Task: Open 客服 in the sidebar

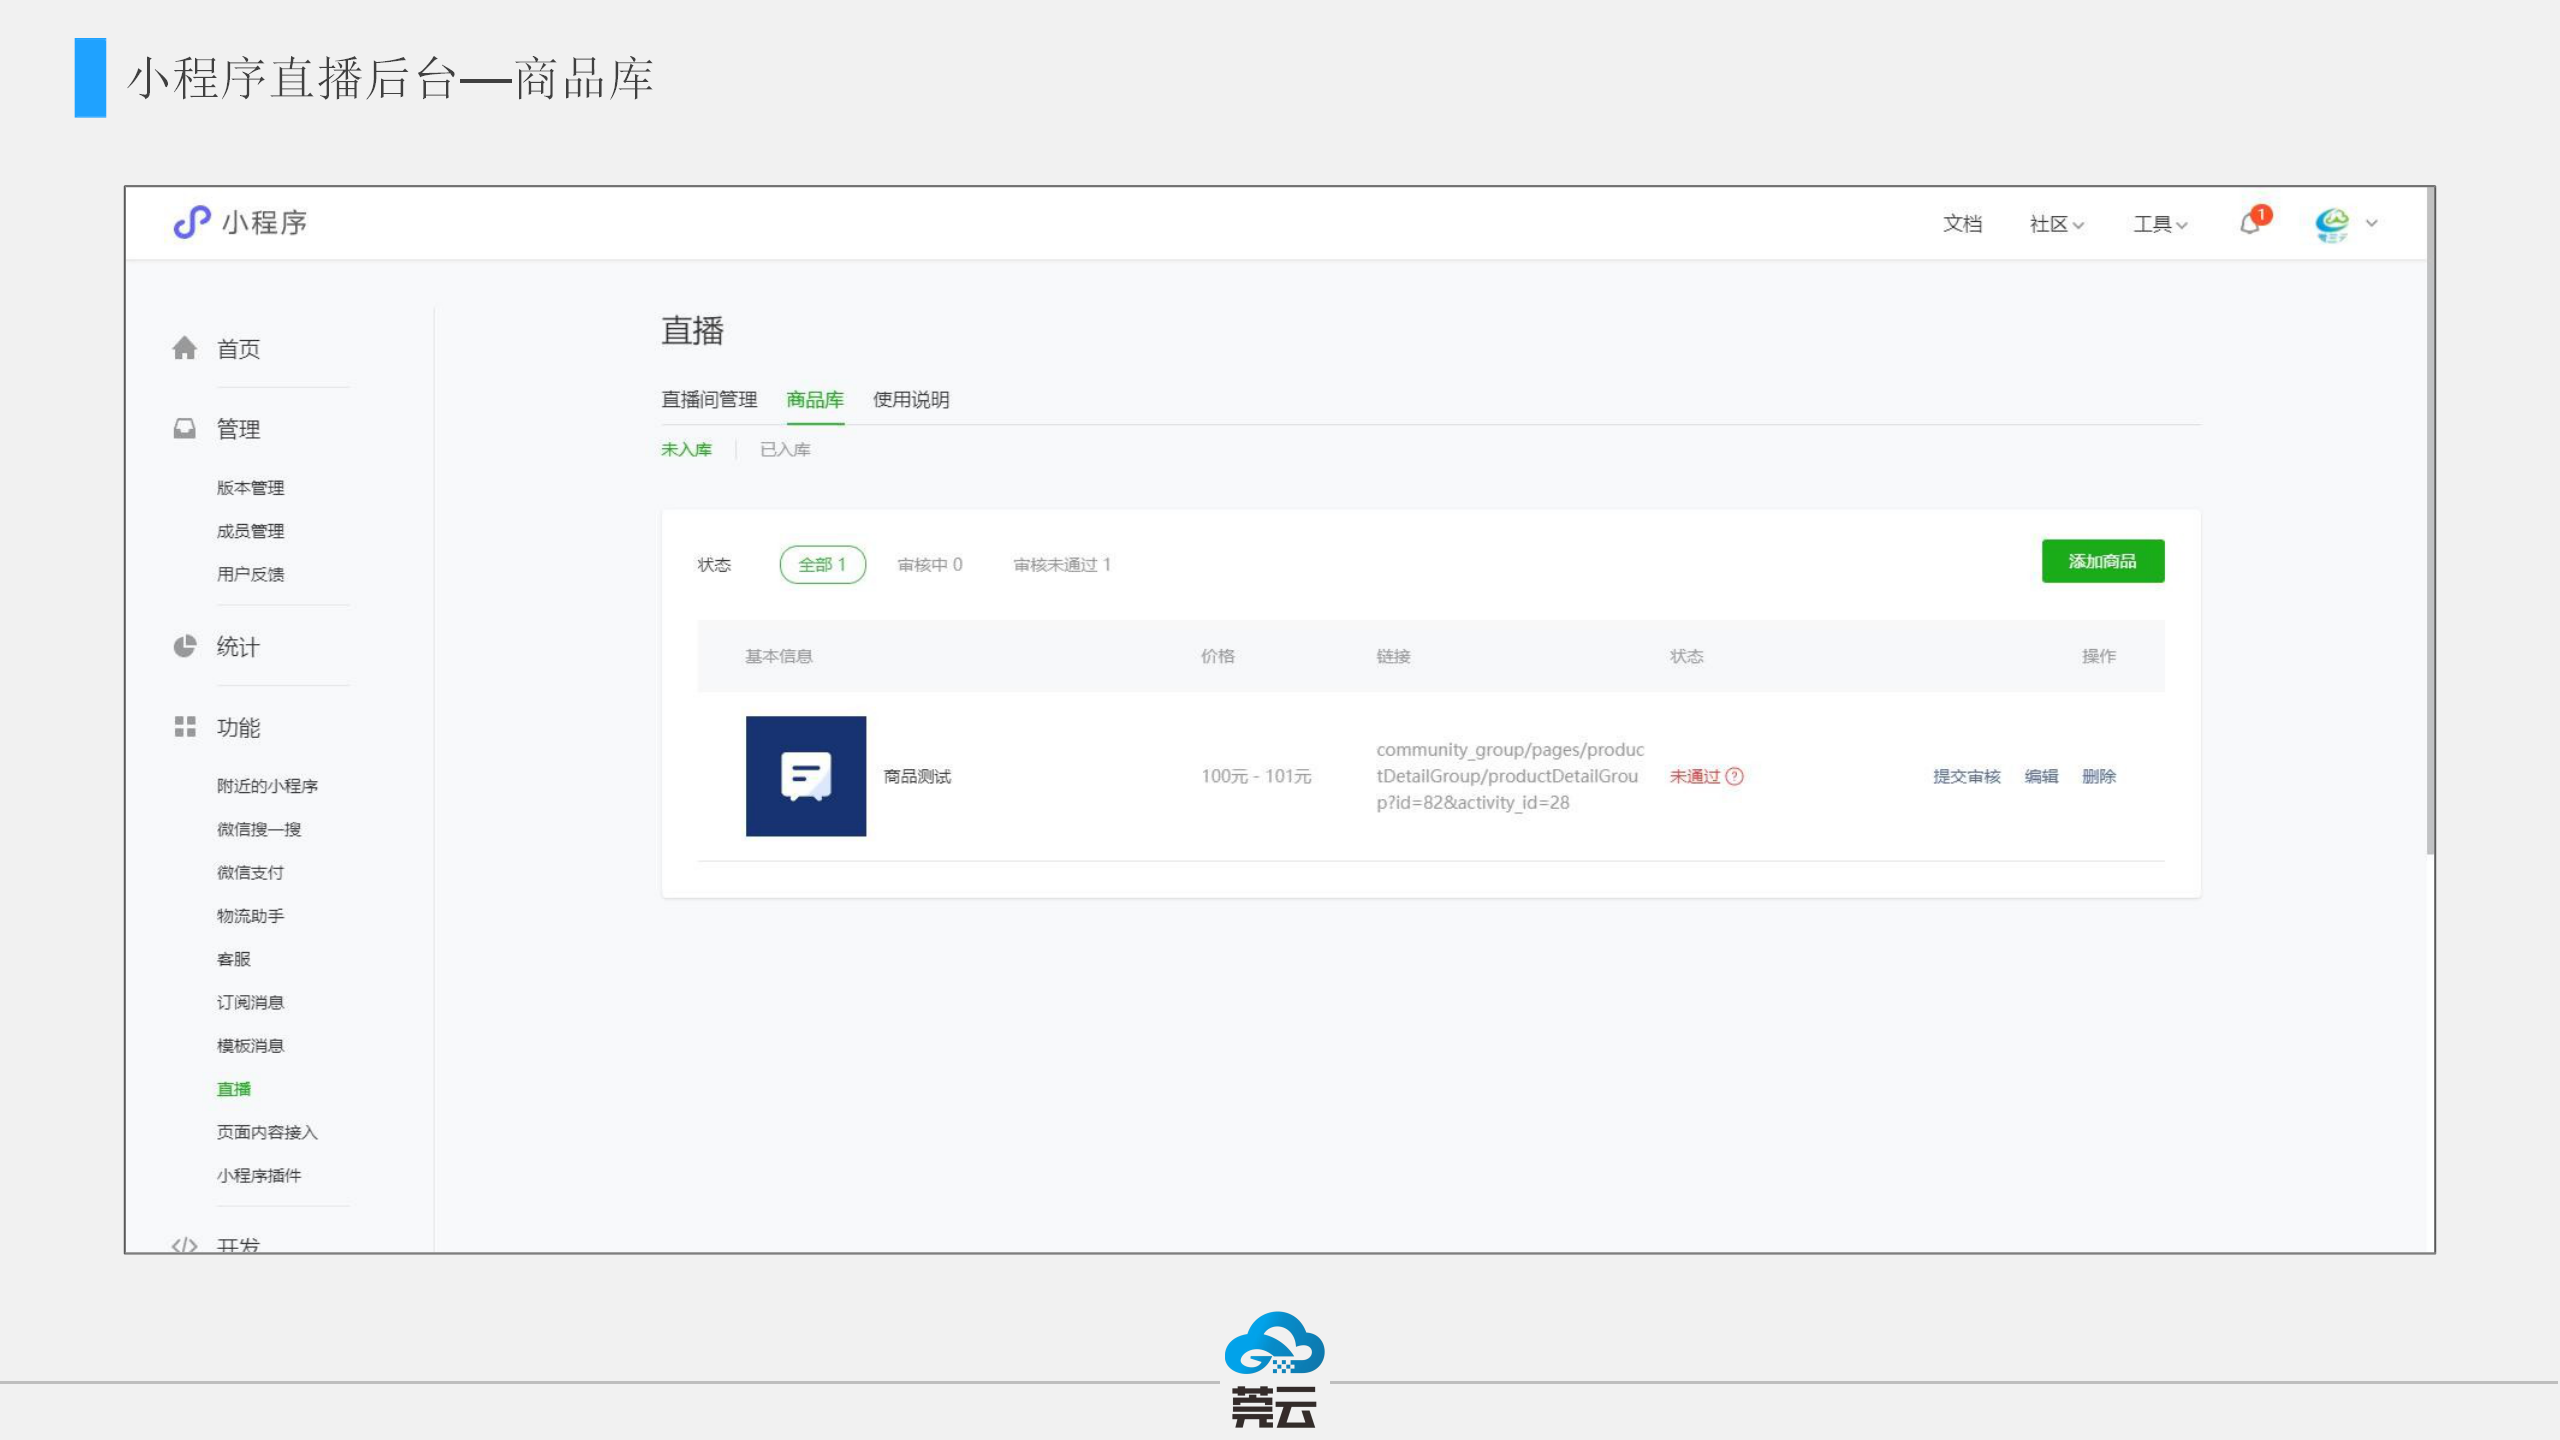Action: 233,959
